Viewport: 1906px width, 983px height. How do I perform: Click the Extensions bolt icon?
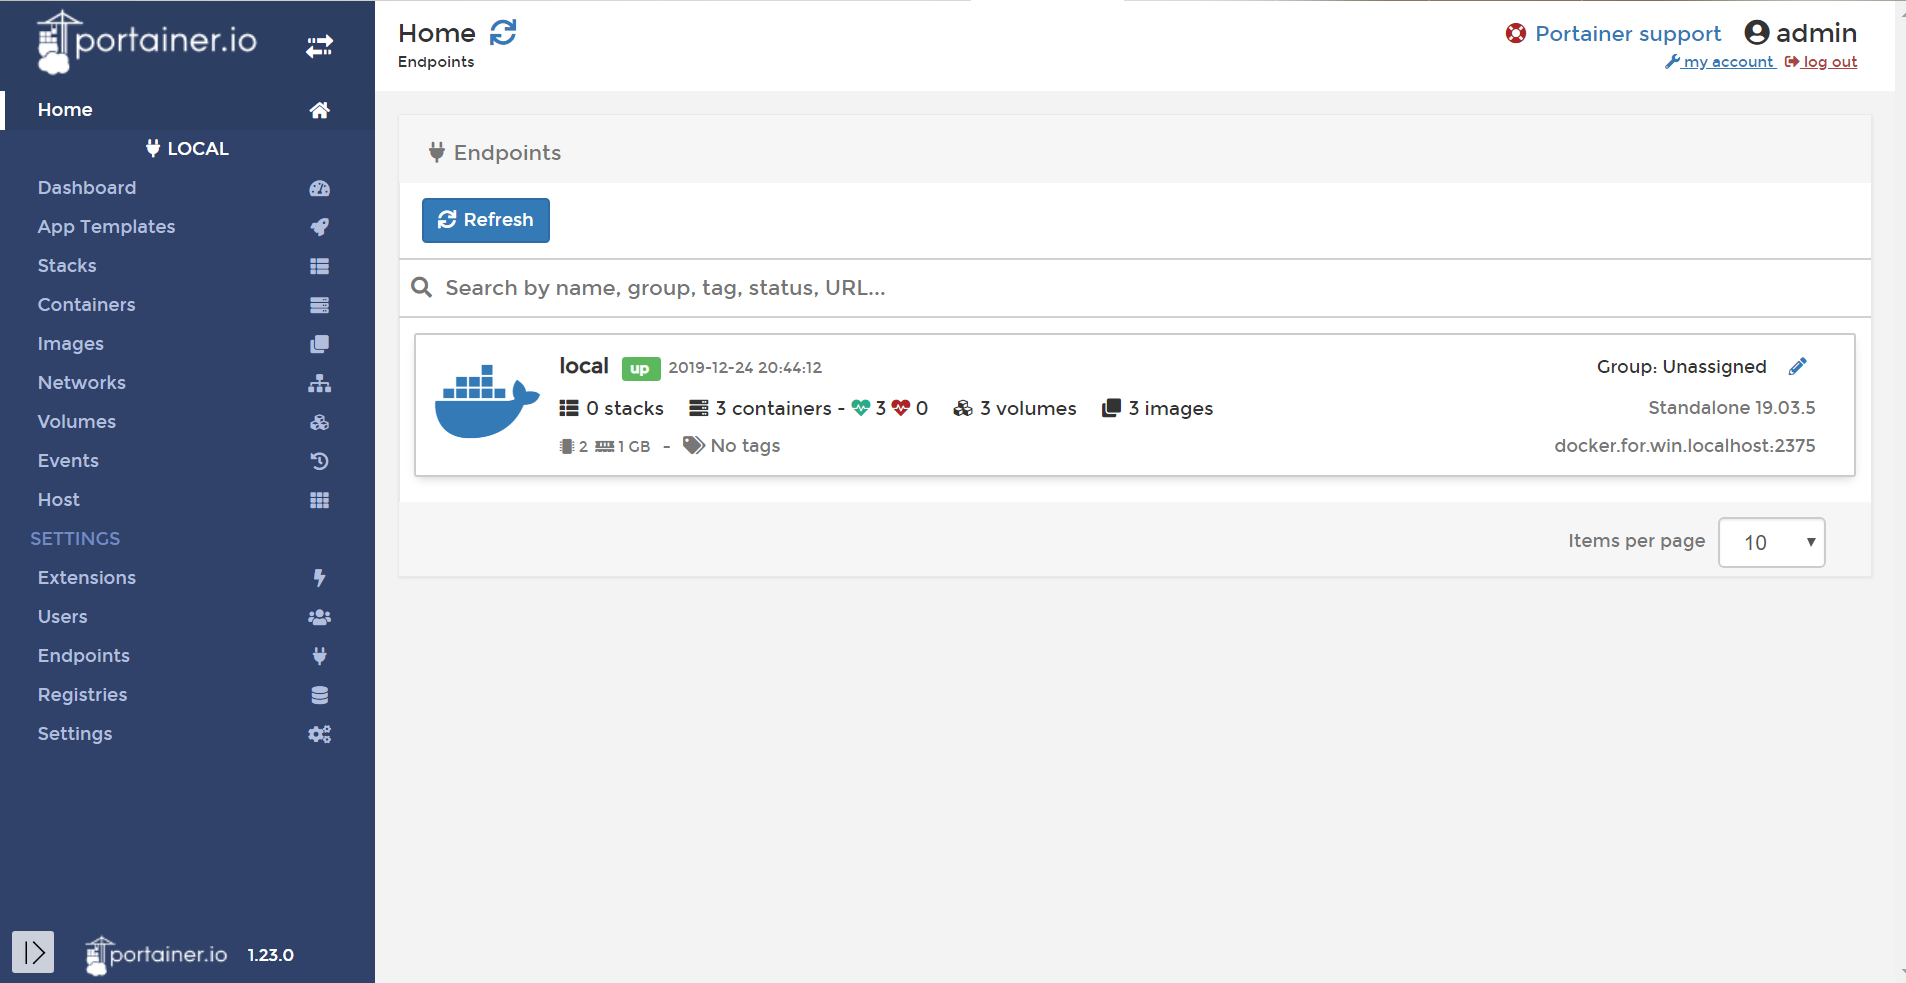pyautogui.click(x=319, y=578)
